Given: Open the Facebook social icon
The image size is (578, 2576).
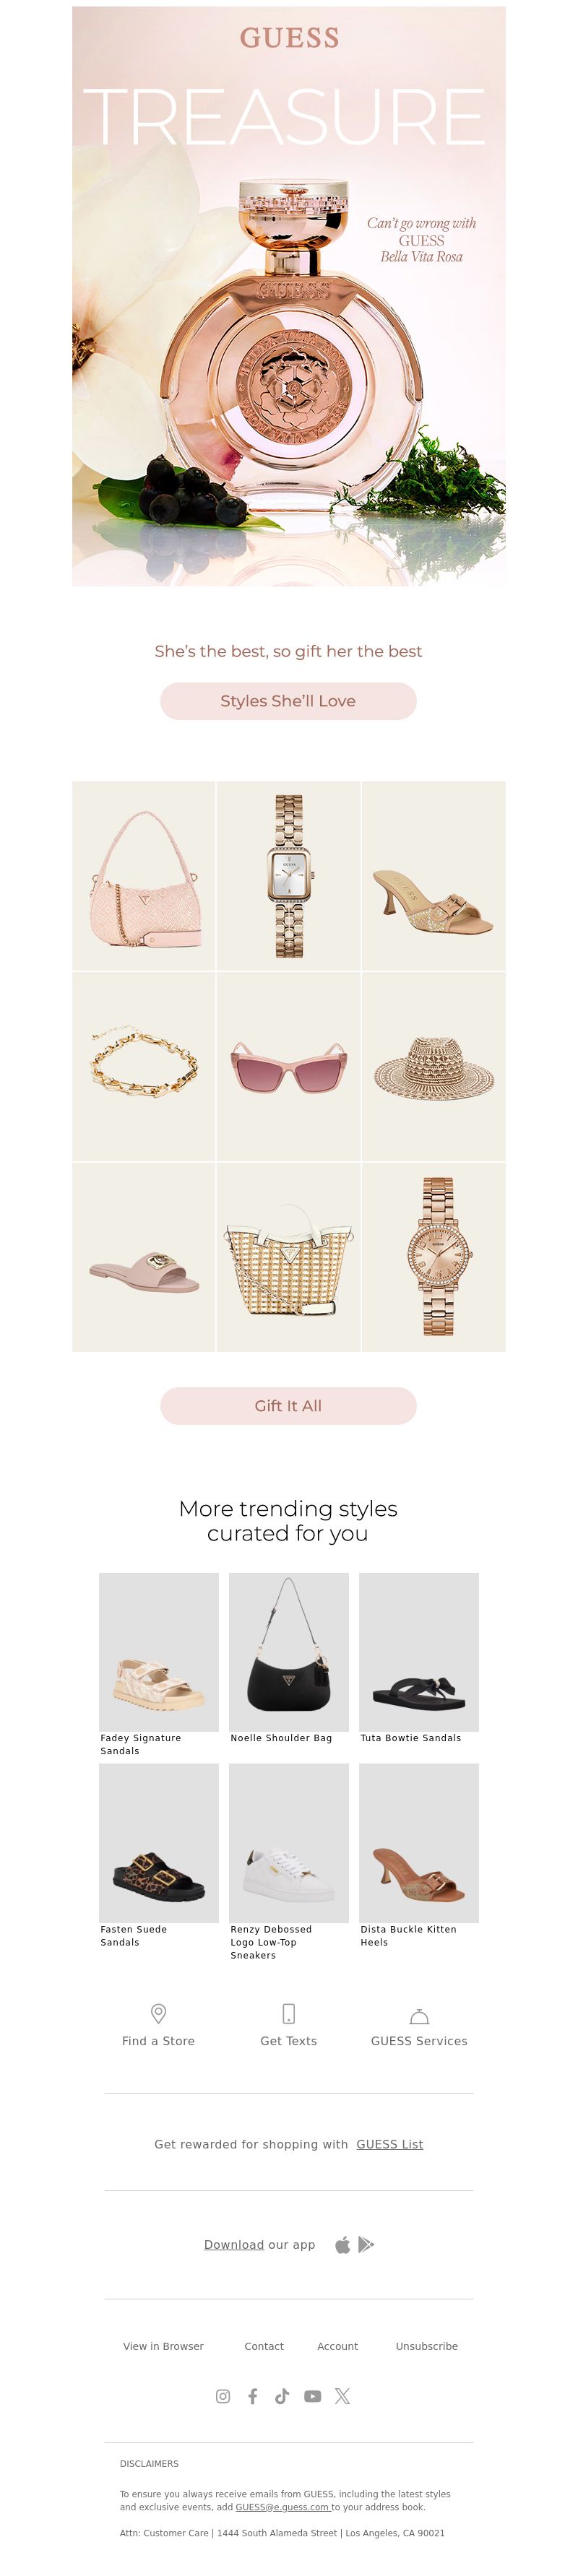Looking at the screenshot, I should pyautogui.click(x=253, y=2395).
